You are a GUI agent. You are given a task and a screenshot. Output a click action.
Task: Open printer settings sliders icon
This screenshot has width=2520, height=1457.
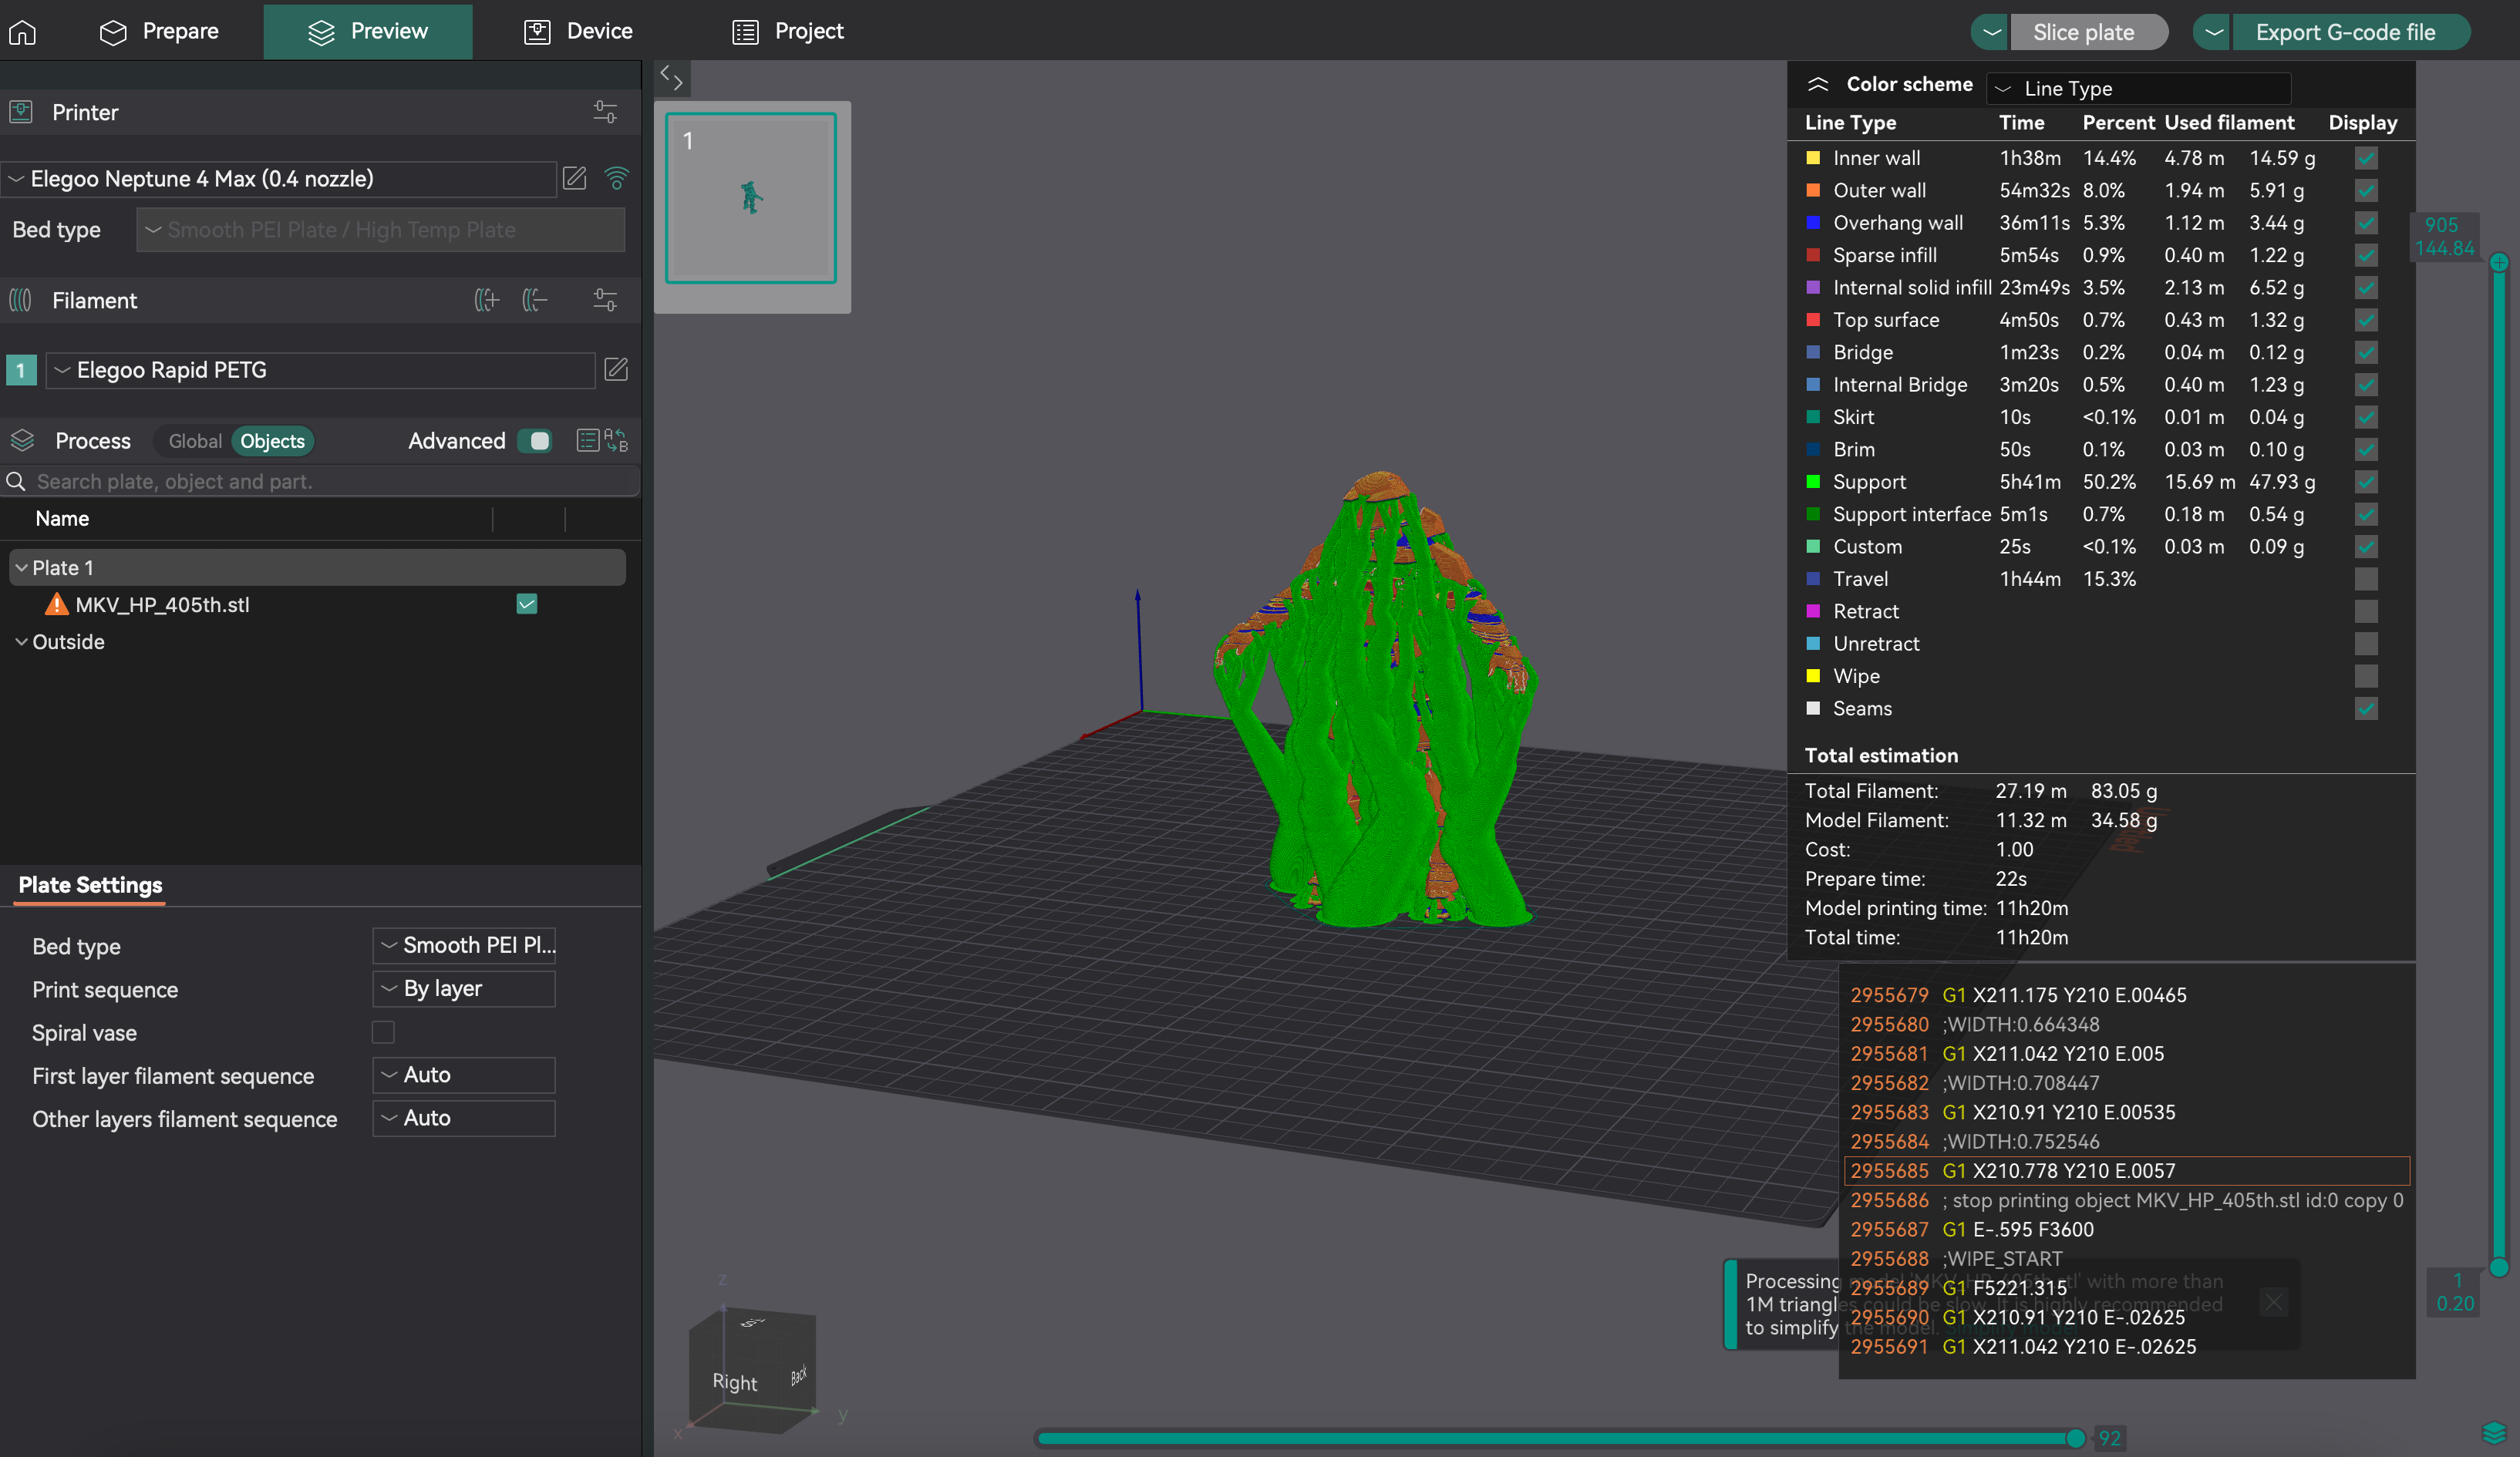point(605,112)
